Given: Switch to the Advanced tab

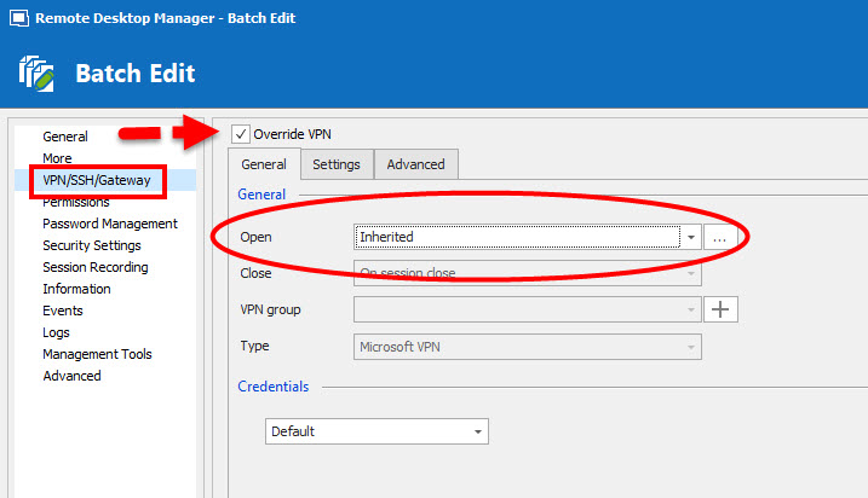Looking at the screenshot, I should coord(416,165).
